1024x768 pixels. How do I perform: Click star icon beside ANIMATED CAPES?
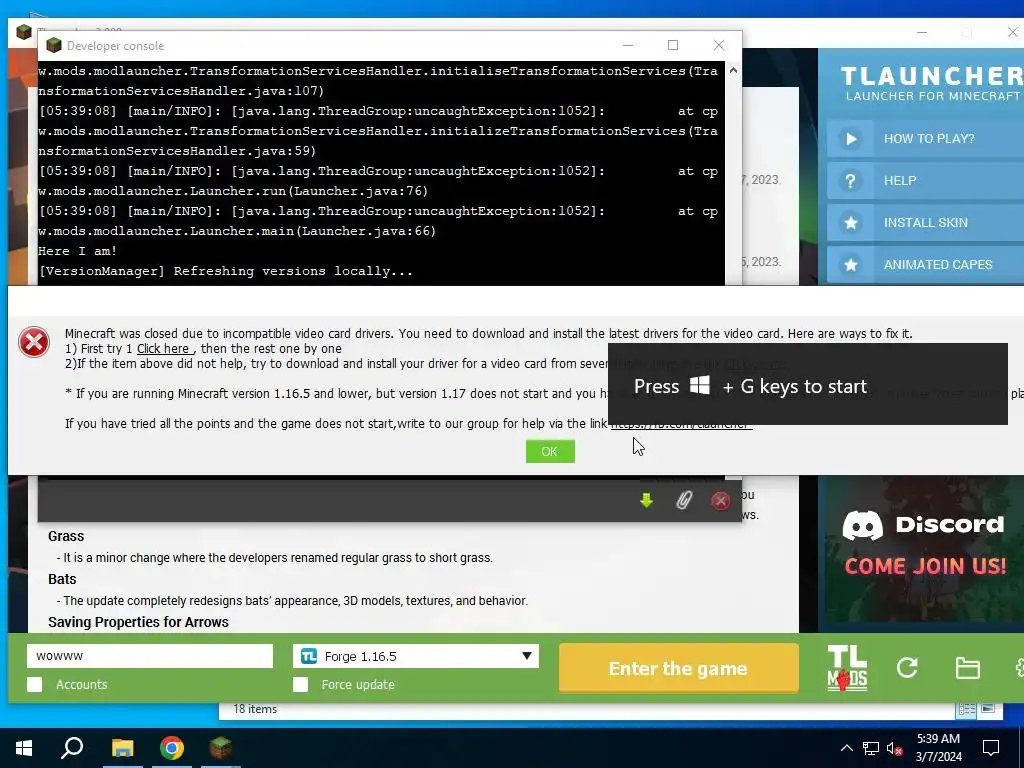tap(850, 264)
